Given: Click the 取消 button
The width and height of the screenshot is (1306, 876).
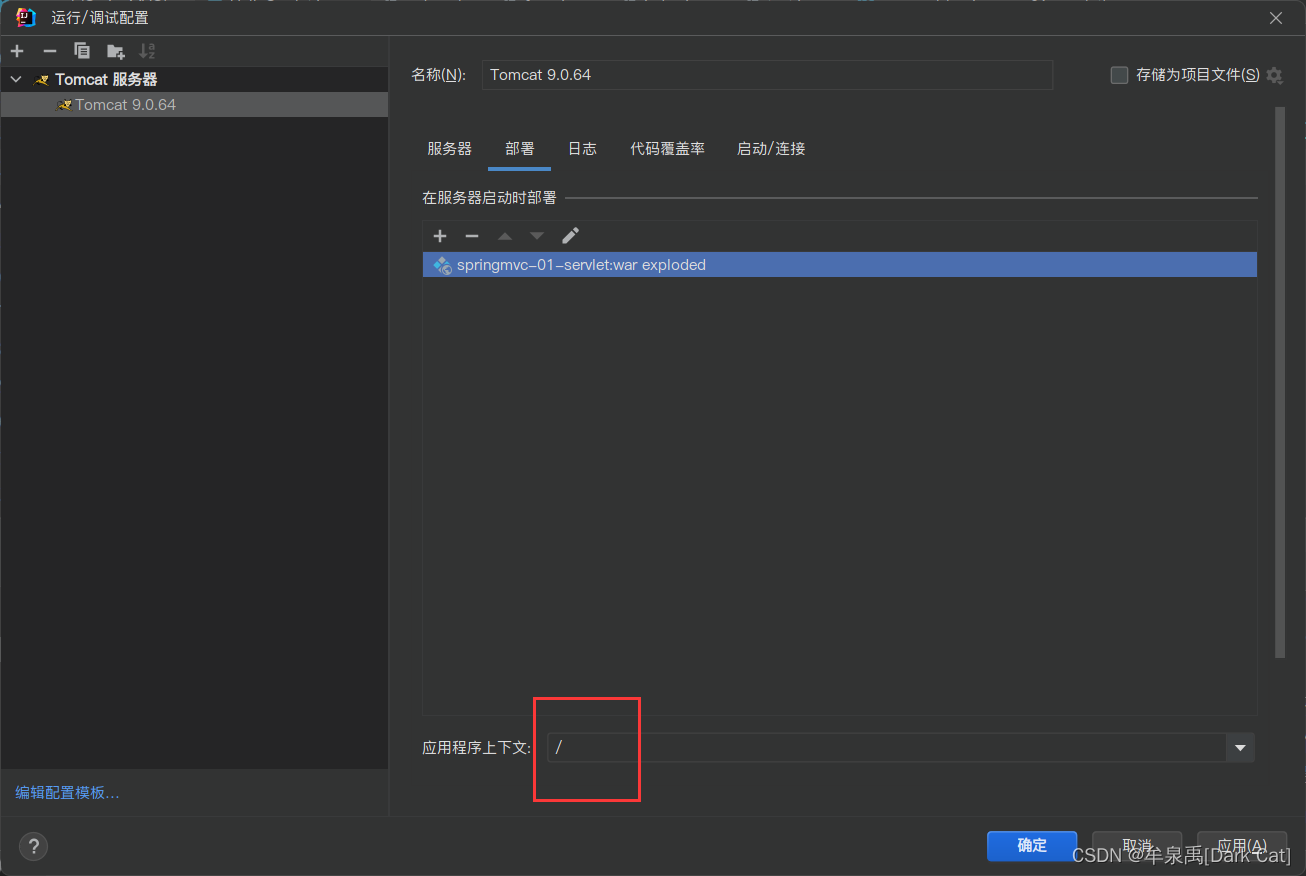Looking at the screenshot, I should pyautogui.click(x=1137, y=846).
